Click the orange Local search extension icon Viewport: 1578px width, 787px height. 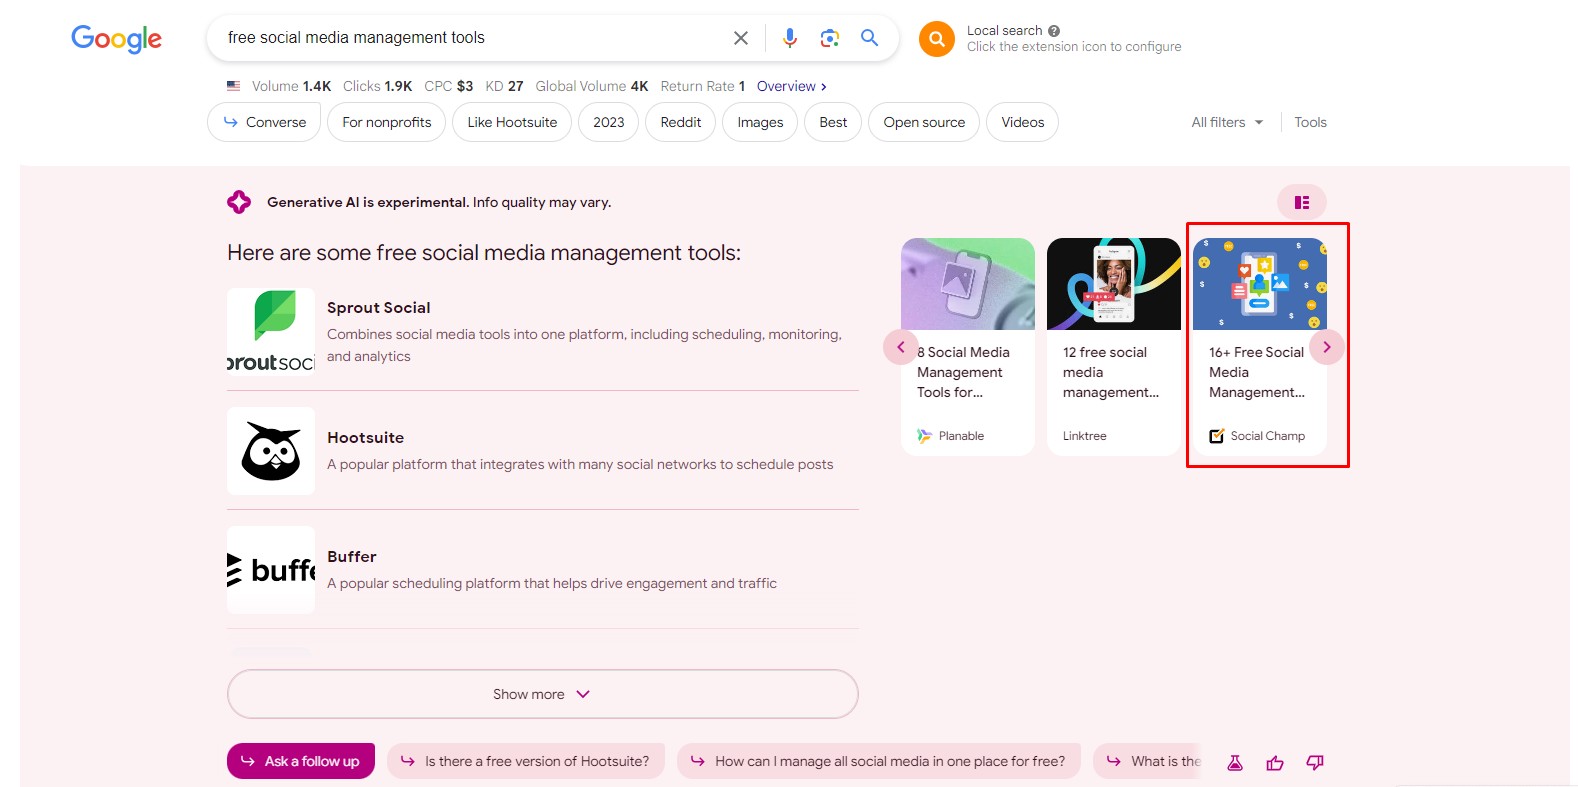coord(937,39)
